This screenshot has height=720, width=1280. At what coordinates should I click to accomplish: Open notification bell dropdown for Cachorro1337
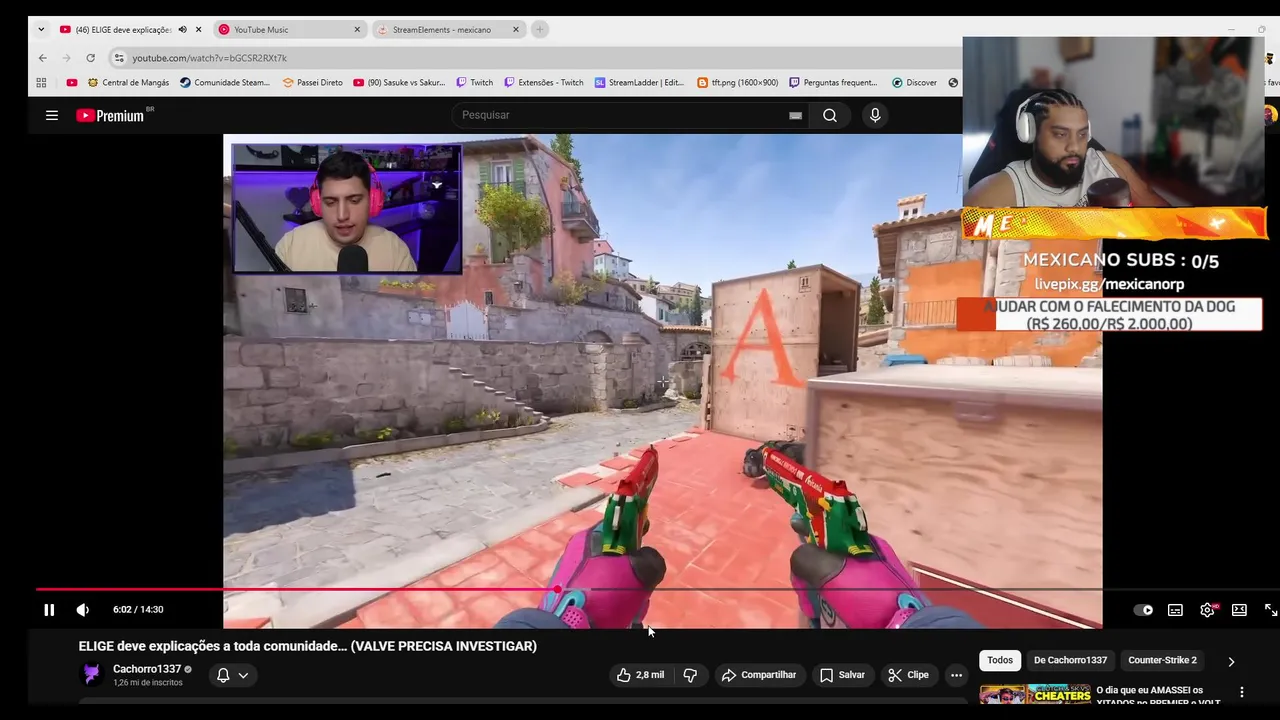tap(232, 675)
